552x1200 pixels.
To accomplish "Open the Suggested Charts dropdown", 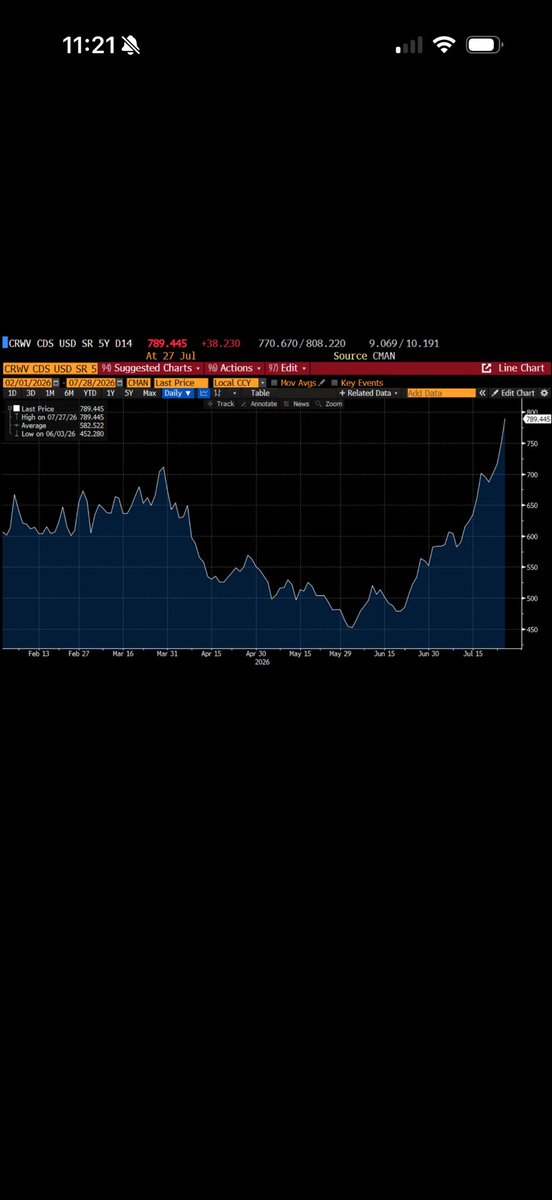I will pyautogui.click(x=151, y=368).
